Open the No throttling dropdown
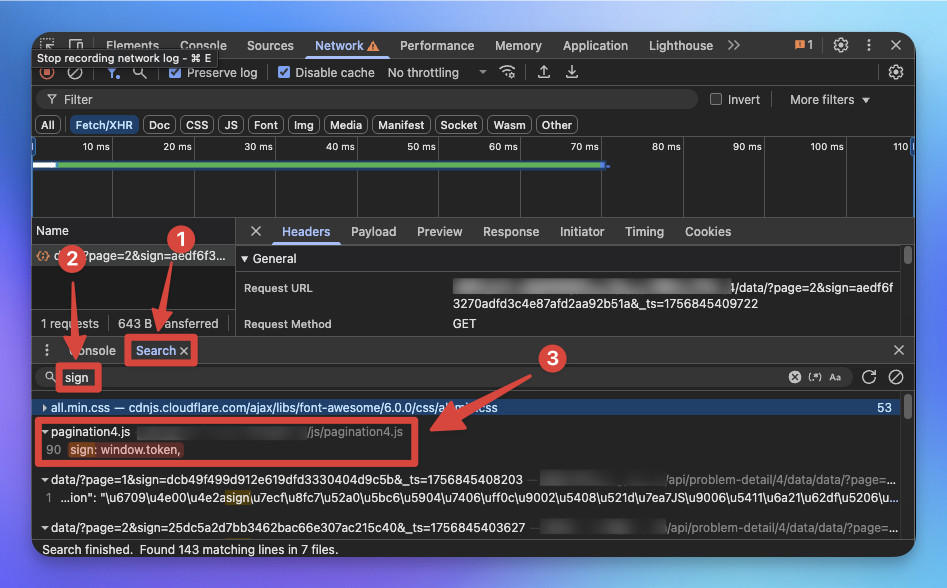Screen dimensions: 947x588 (x=437, y=72)
